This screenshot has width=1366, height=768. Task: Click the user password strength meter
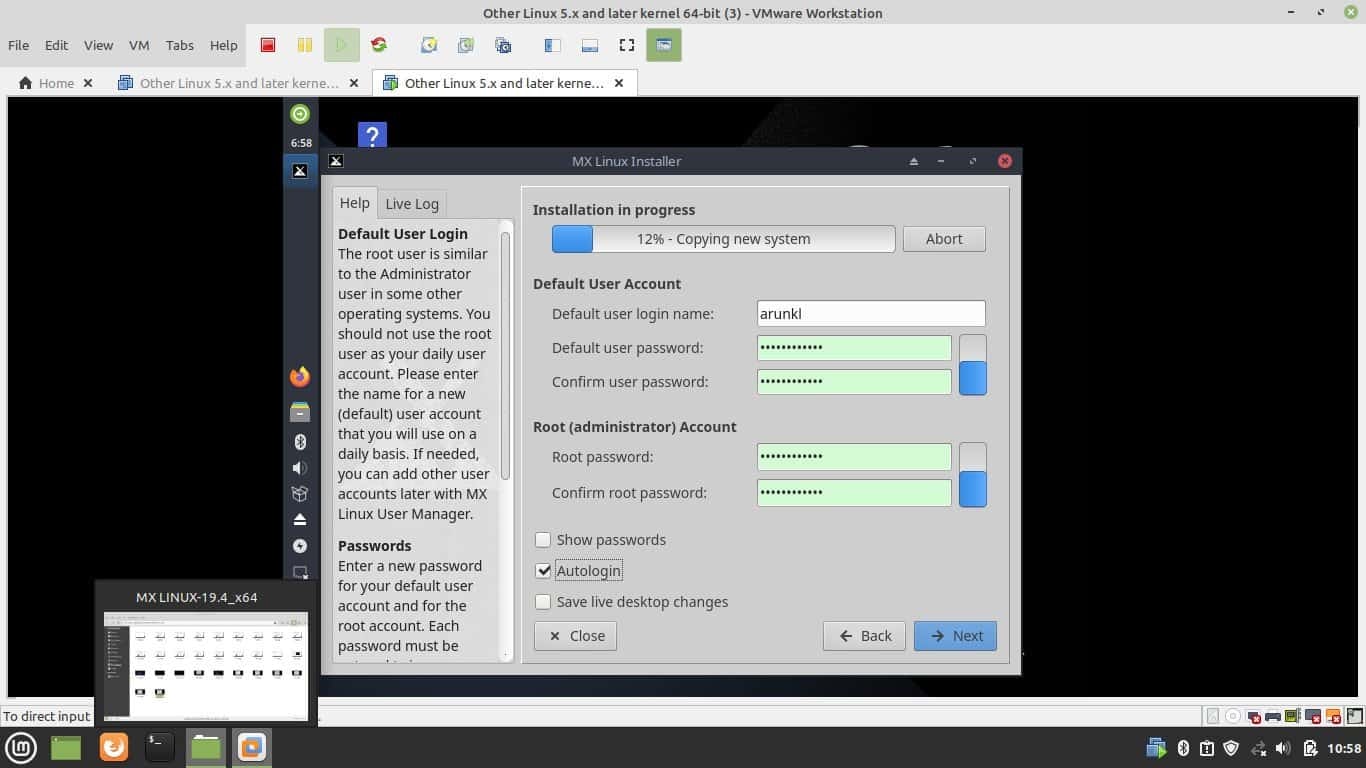click(x=973, y=365)
